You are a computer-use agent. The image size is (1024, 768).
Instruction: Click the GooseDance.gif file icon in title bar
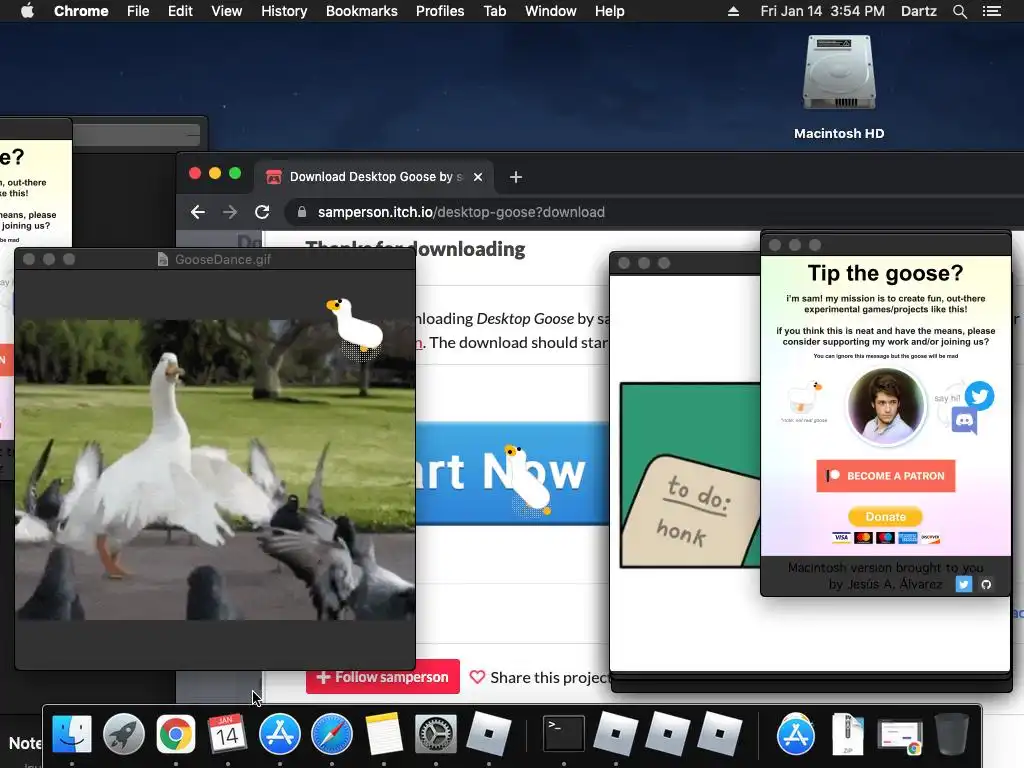point(163,259)
